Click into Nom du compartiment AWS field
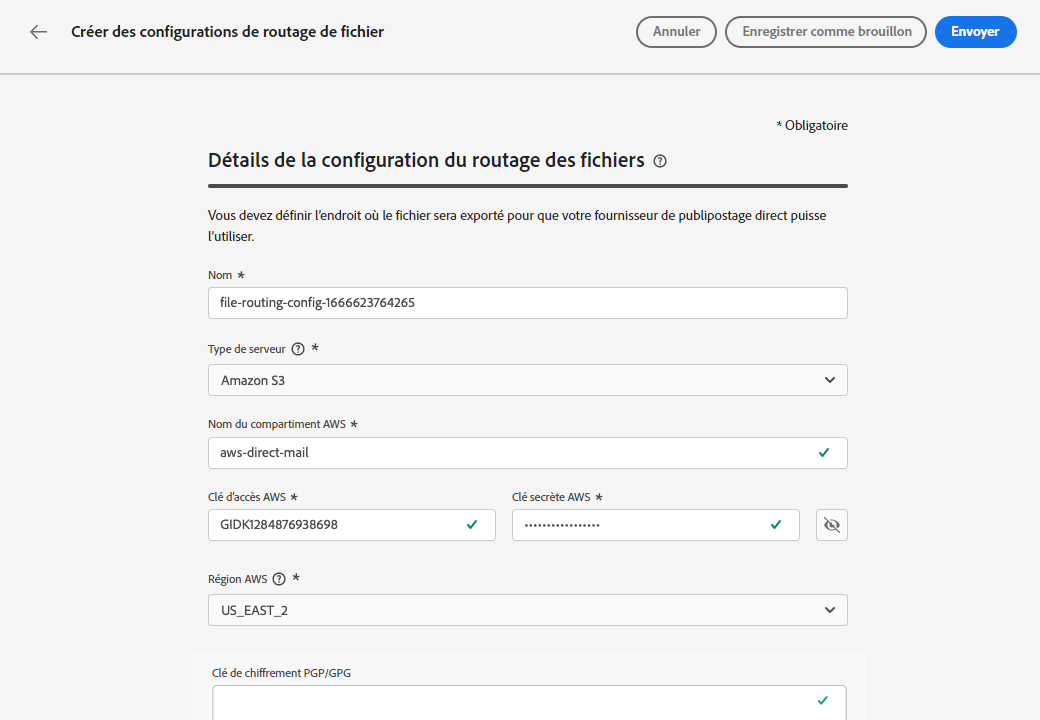Viewport: 1040px width, 720px height. pyautogui.click(x=510, y=453)
